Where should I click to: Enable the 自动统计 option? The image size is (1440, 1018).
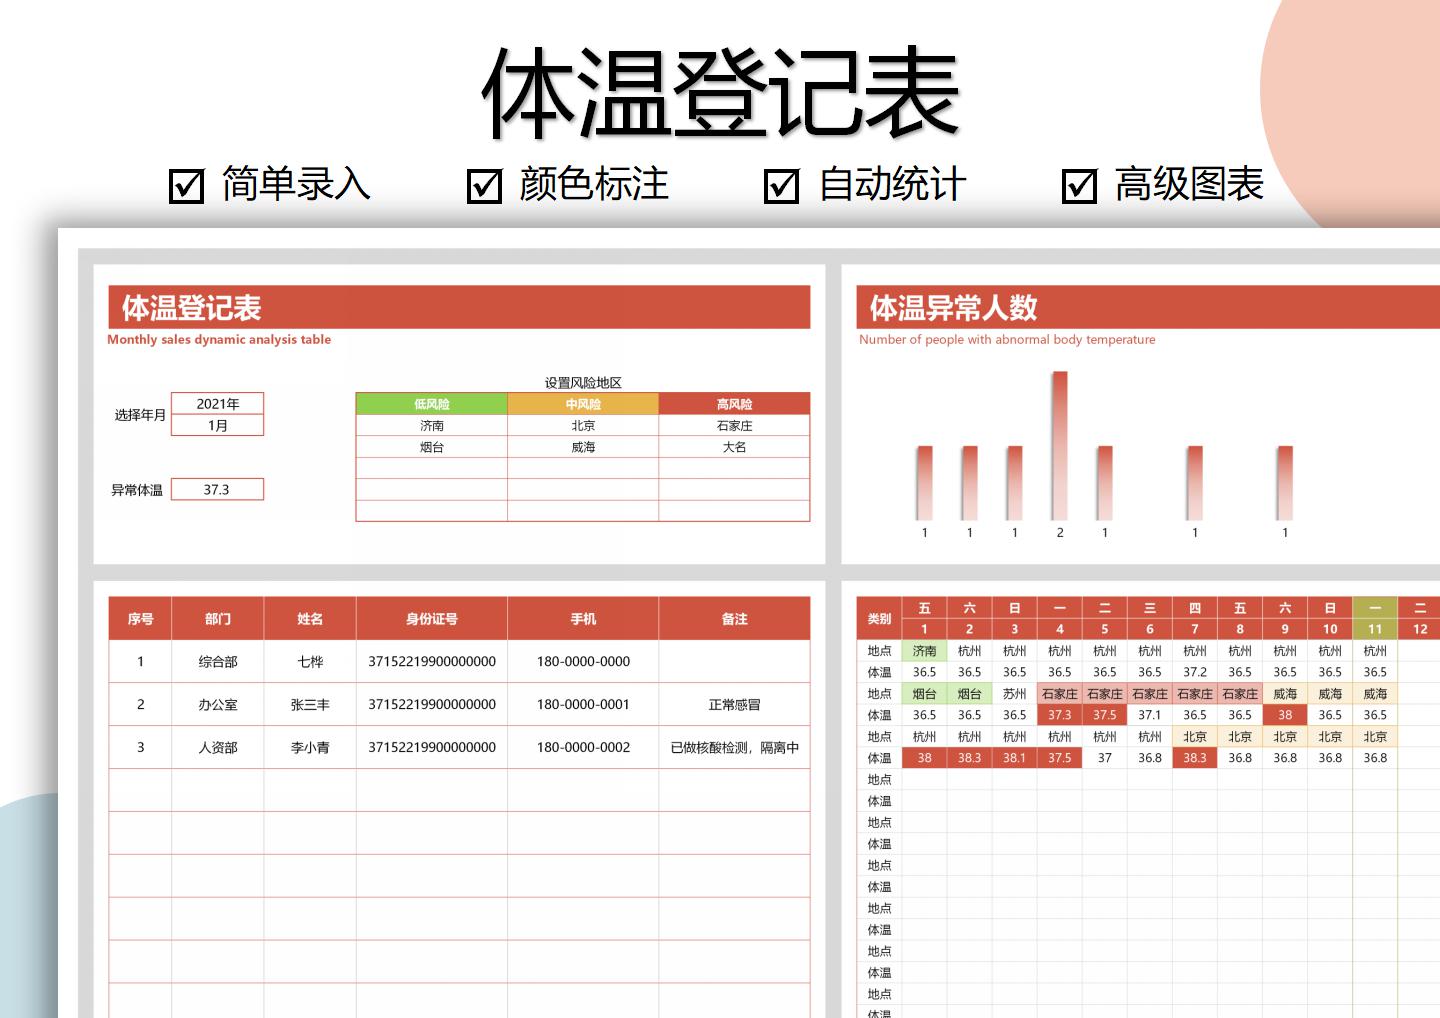[781, 185]
